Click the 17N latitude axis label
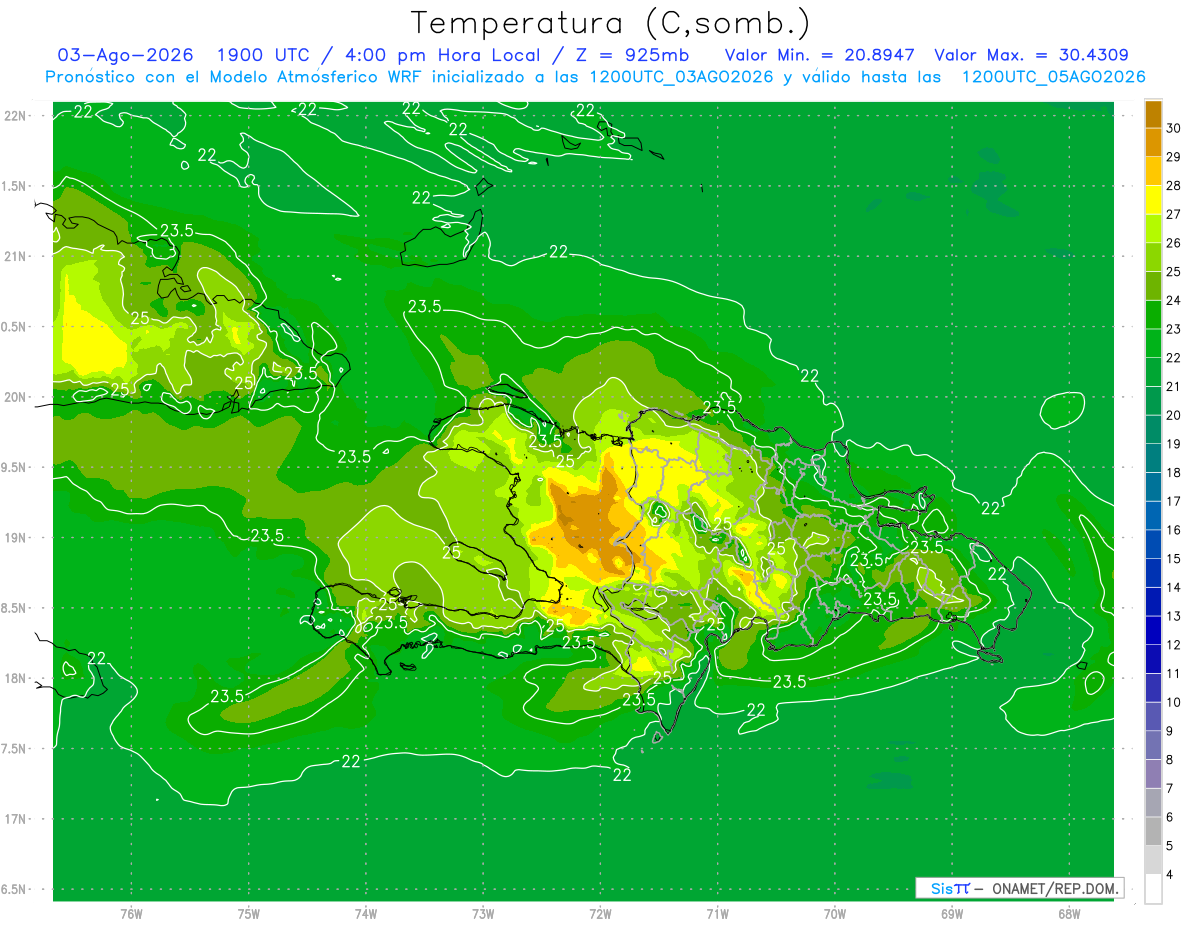This screenshot has height=927, width=1200. click(x=14, y=819)
